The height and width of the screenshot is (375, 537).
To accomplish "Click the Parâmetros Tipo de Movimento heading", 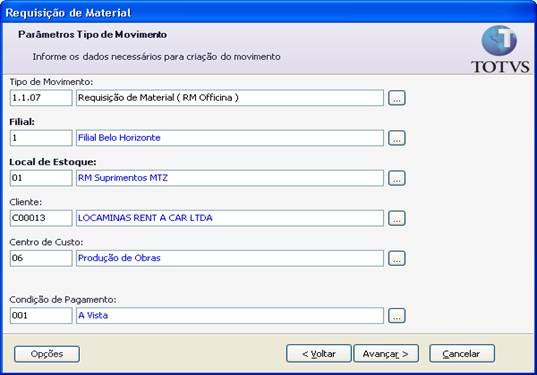I will [x=92, y=35].
